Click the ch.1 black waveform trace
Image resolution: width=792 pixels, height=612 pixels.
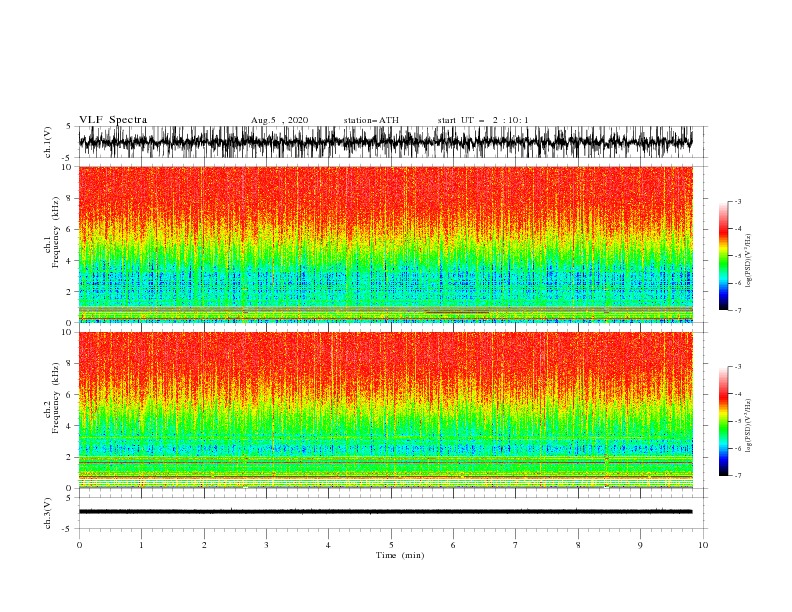pos(385,142)
